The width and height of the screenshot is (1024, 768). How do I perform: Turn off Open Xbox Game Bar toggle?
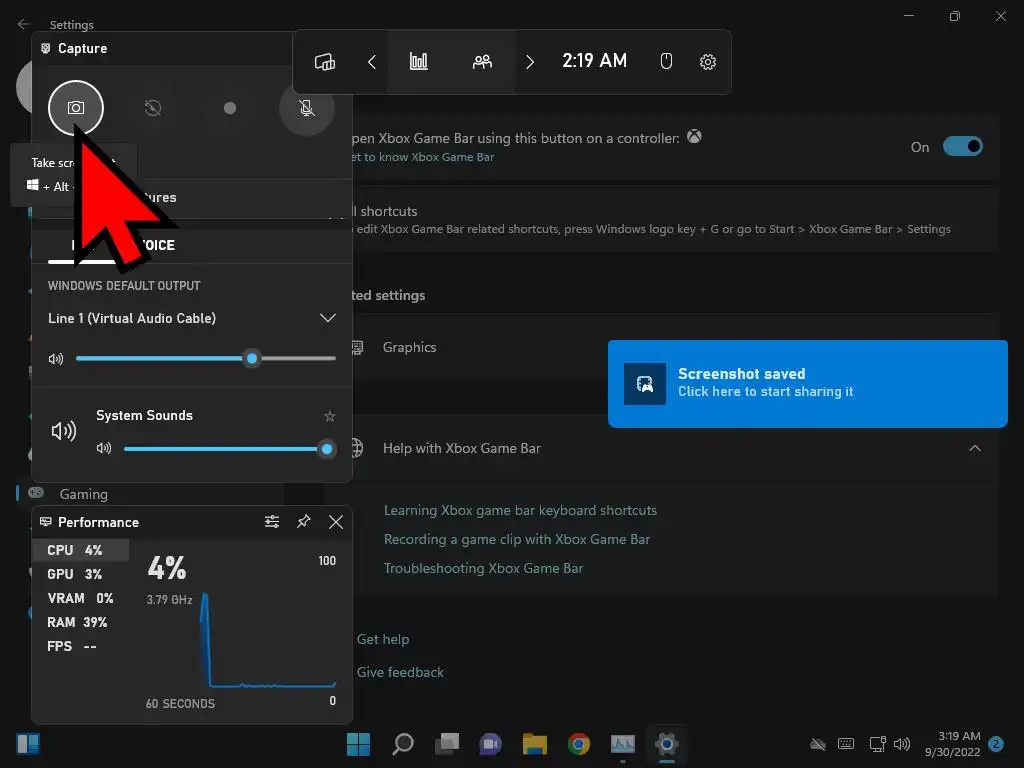click(963, 146)
